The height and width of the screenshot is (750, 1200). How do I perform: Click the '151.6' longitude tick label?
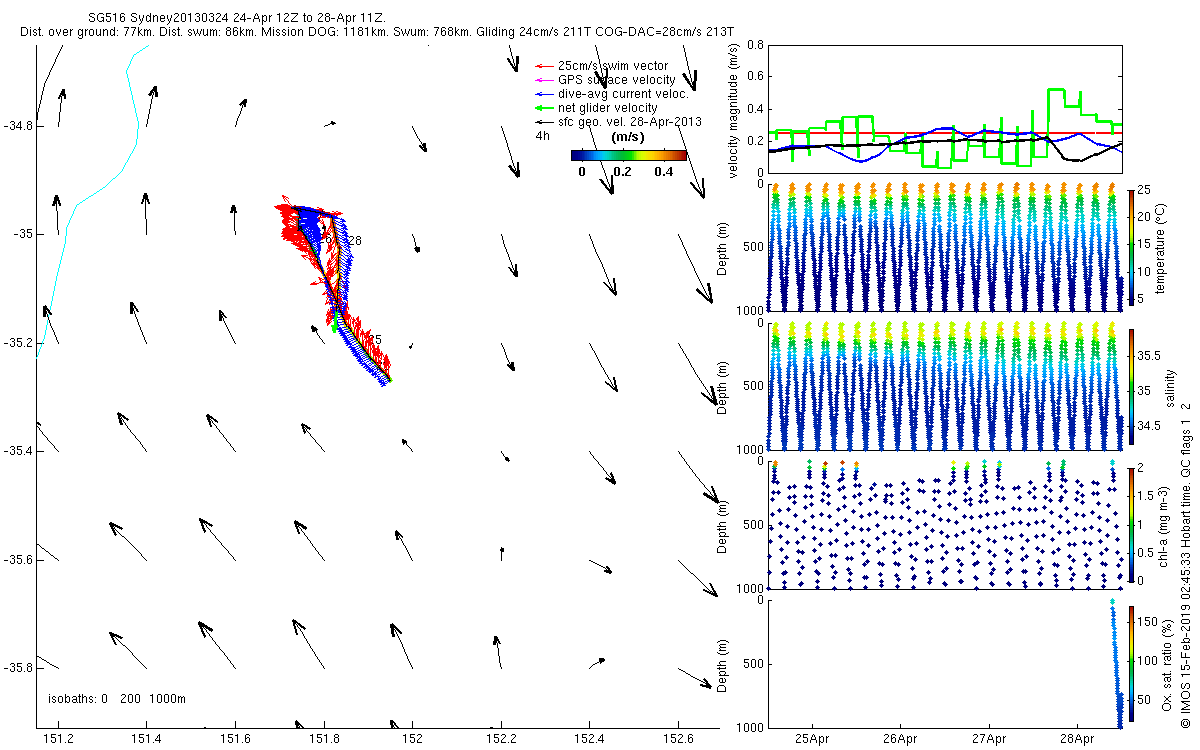[x=235, y=739]
